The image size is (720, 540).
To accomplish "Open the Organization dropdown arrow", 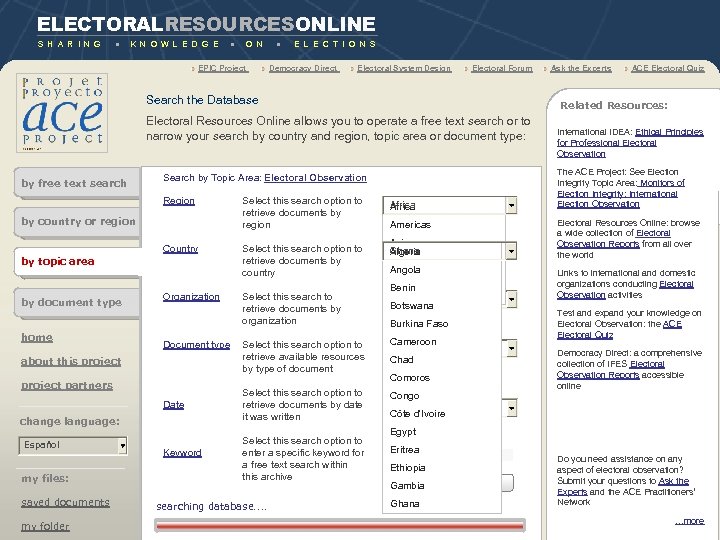I will click(x=511, y=299).
